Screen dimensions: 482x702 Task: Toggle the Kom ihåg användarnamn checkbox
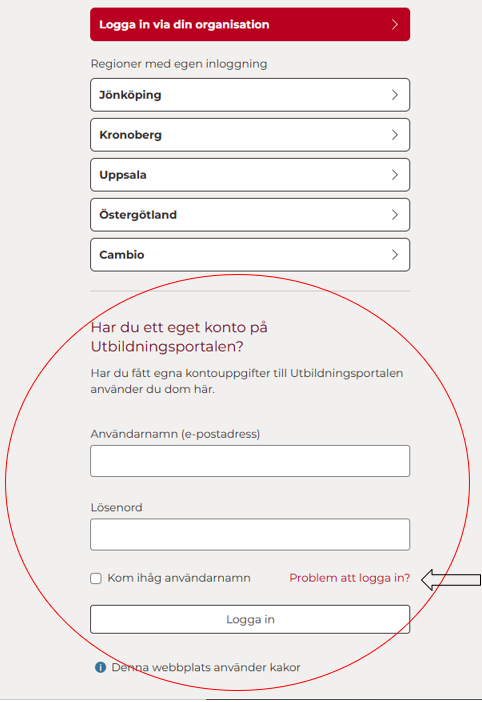[96, 578]
